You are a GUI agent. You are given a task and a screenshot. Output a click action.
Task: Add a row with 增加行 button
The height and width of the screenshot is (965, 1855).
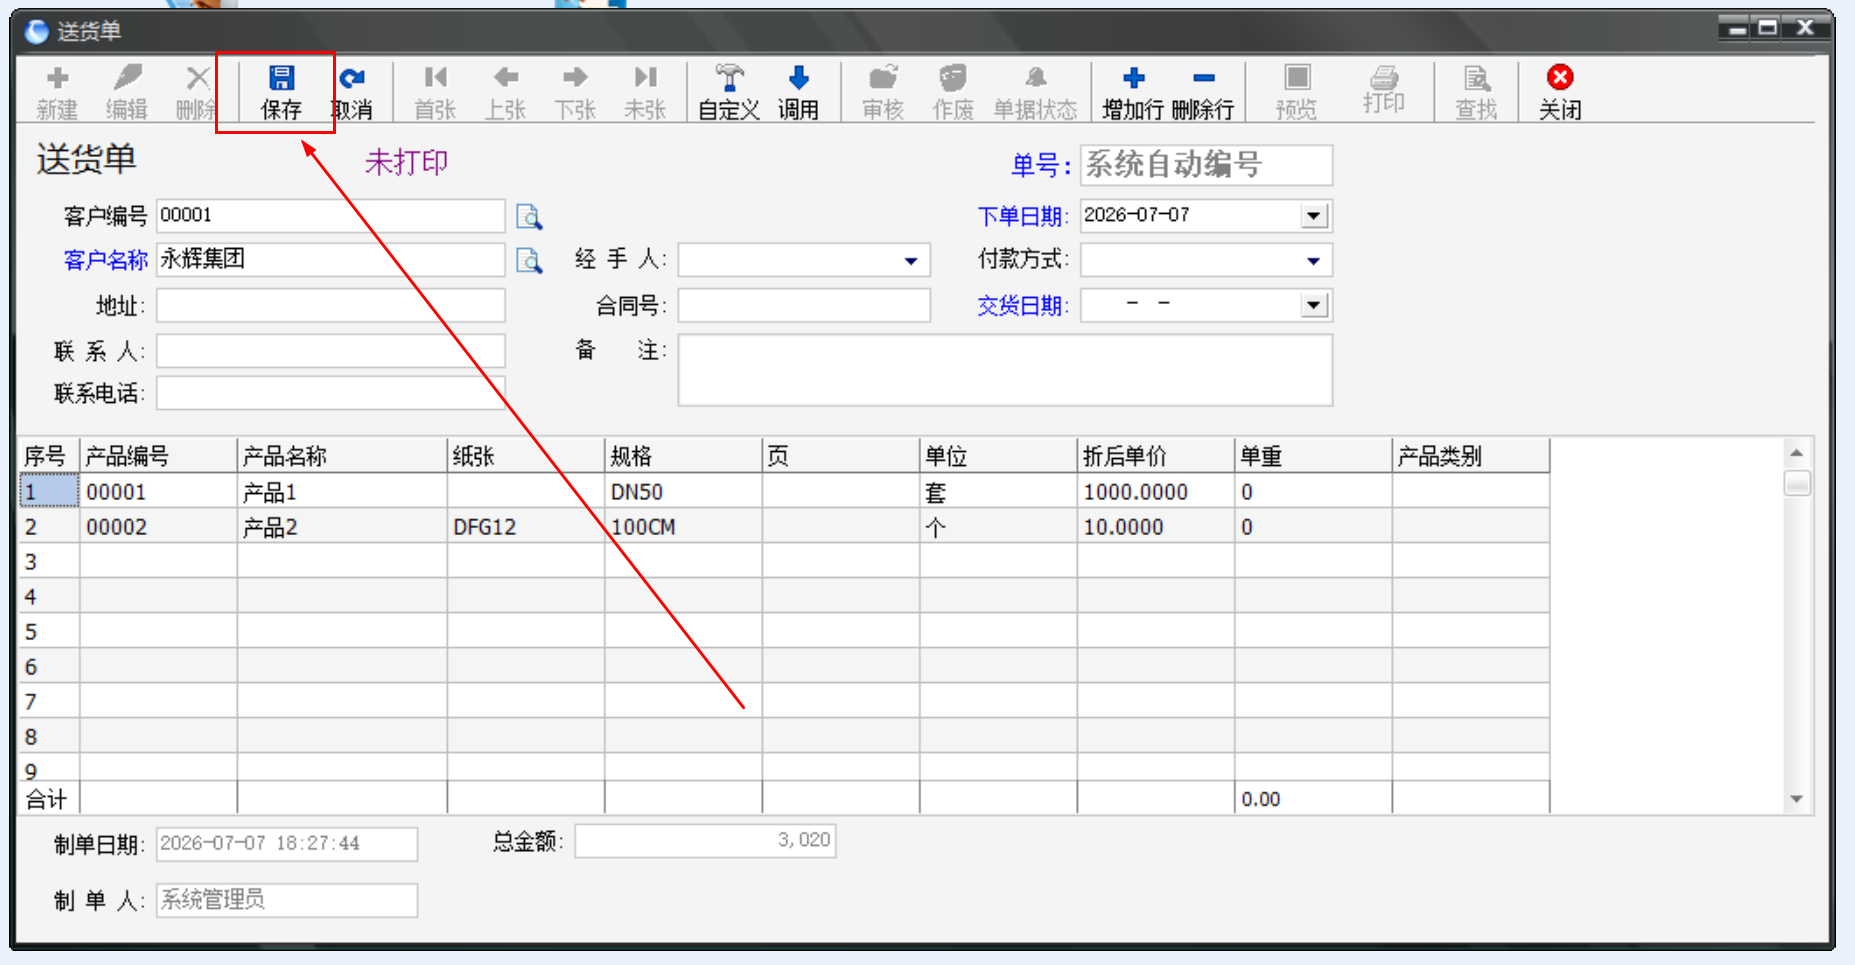[1132, 92]
